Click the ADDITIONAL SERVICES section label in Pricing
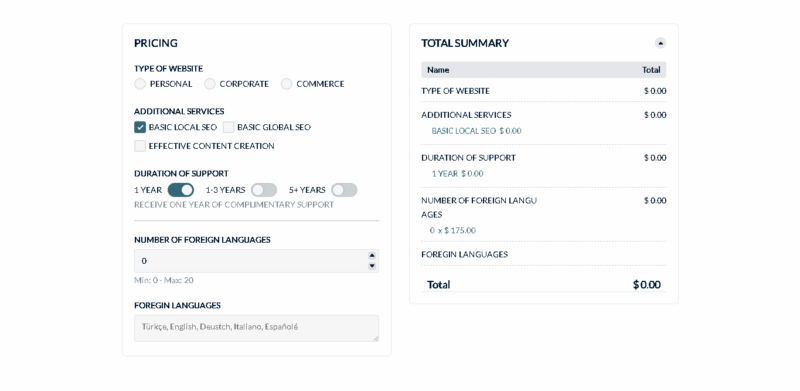The height and width of the screenshot is (391, 800). point(179,111)
